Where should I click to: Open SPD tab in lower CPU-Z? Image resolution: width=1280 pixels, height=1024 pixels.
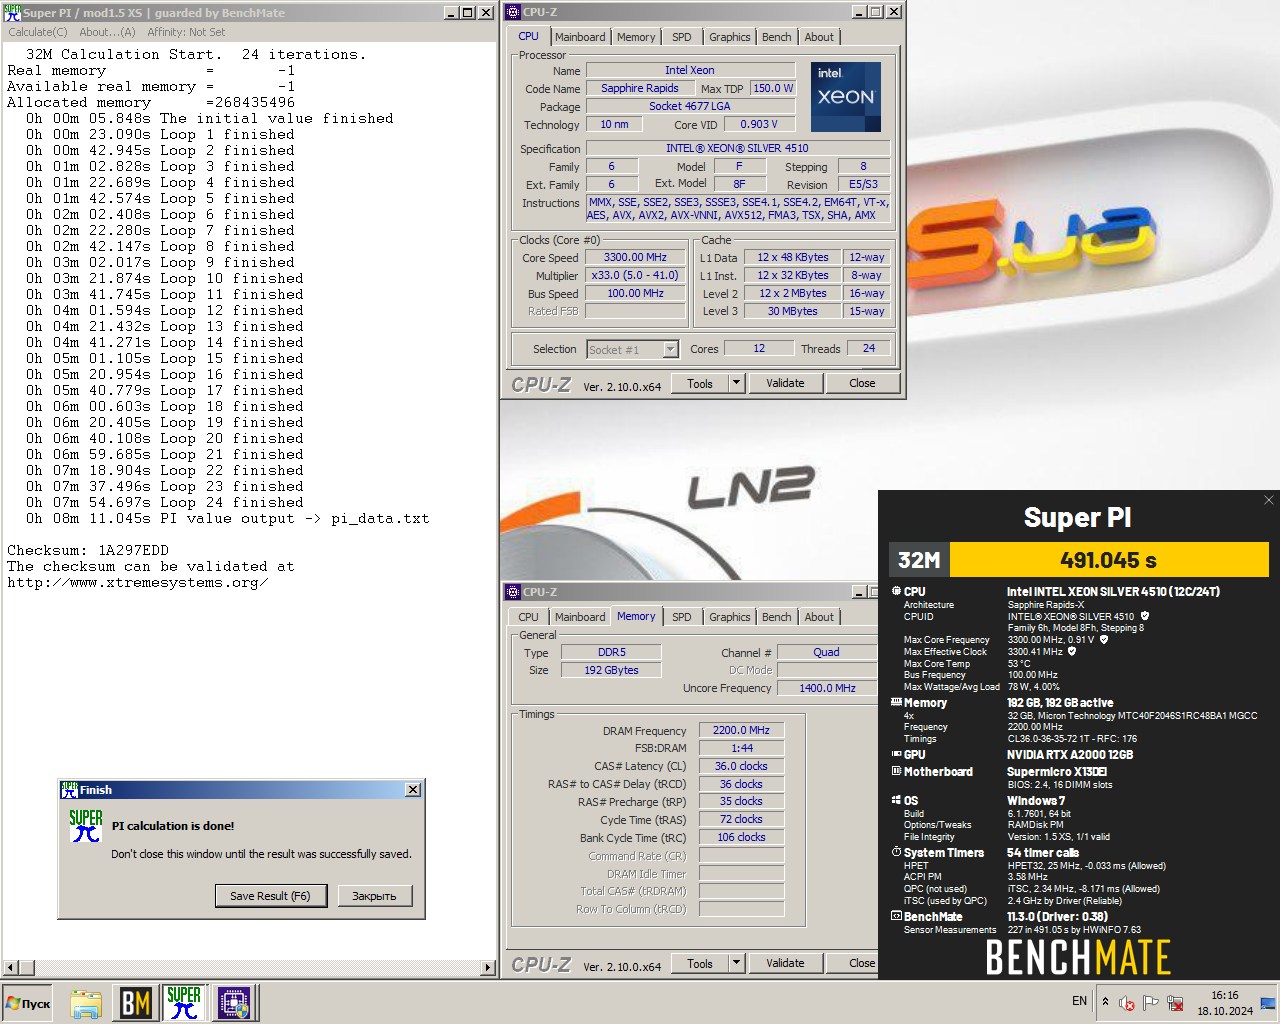[682, 617]
